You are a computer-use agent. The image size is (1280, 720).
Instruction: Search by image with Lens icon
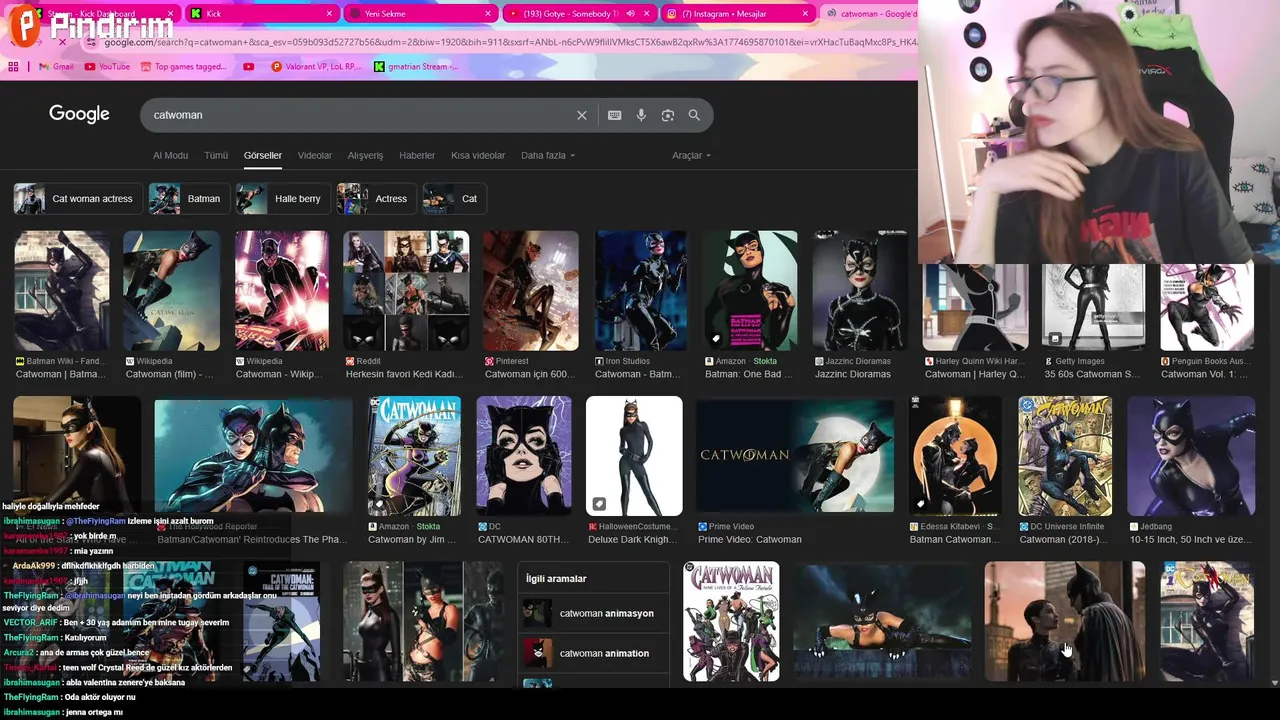coord(668,115)
